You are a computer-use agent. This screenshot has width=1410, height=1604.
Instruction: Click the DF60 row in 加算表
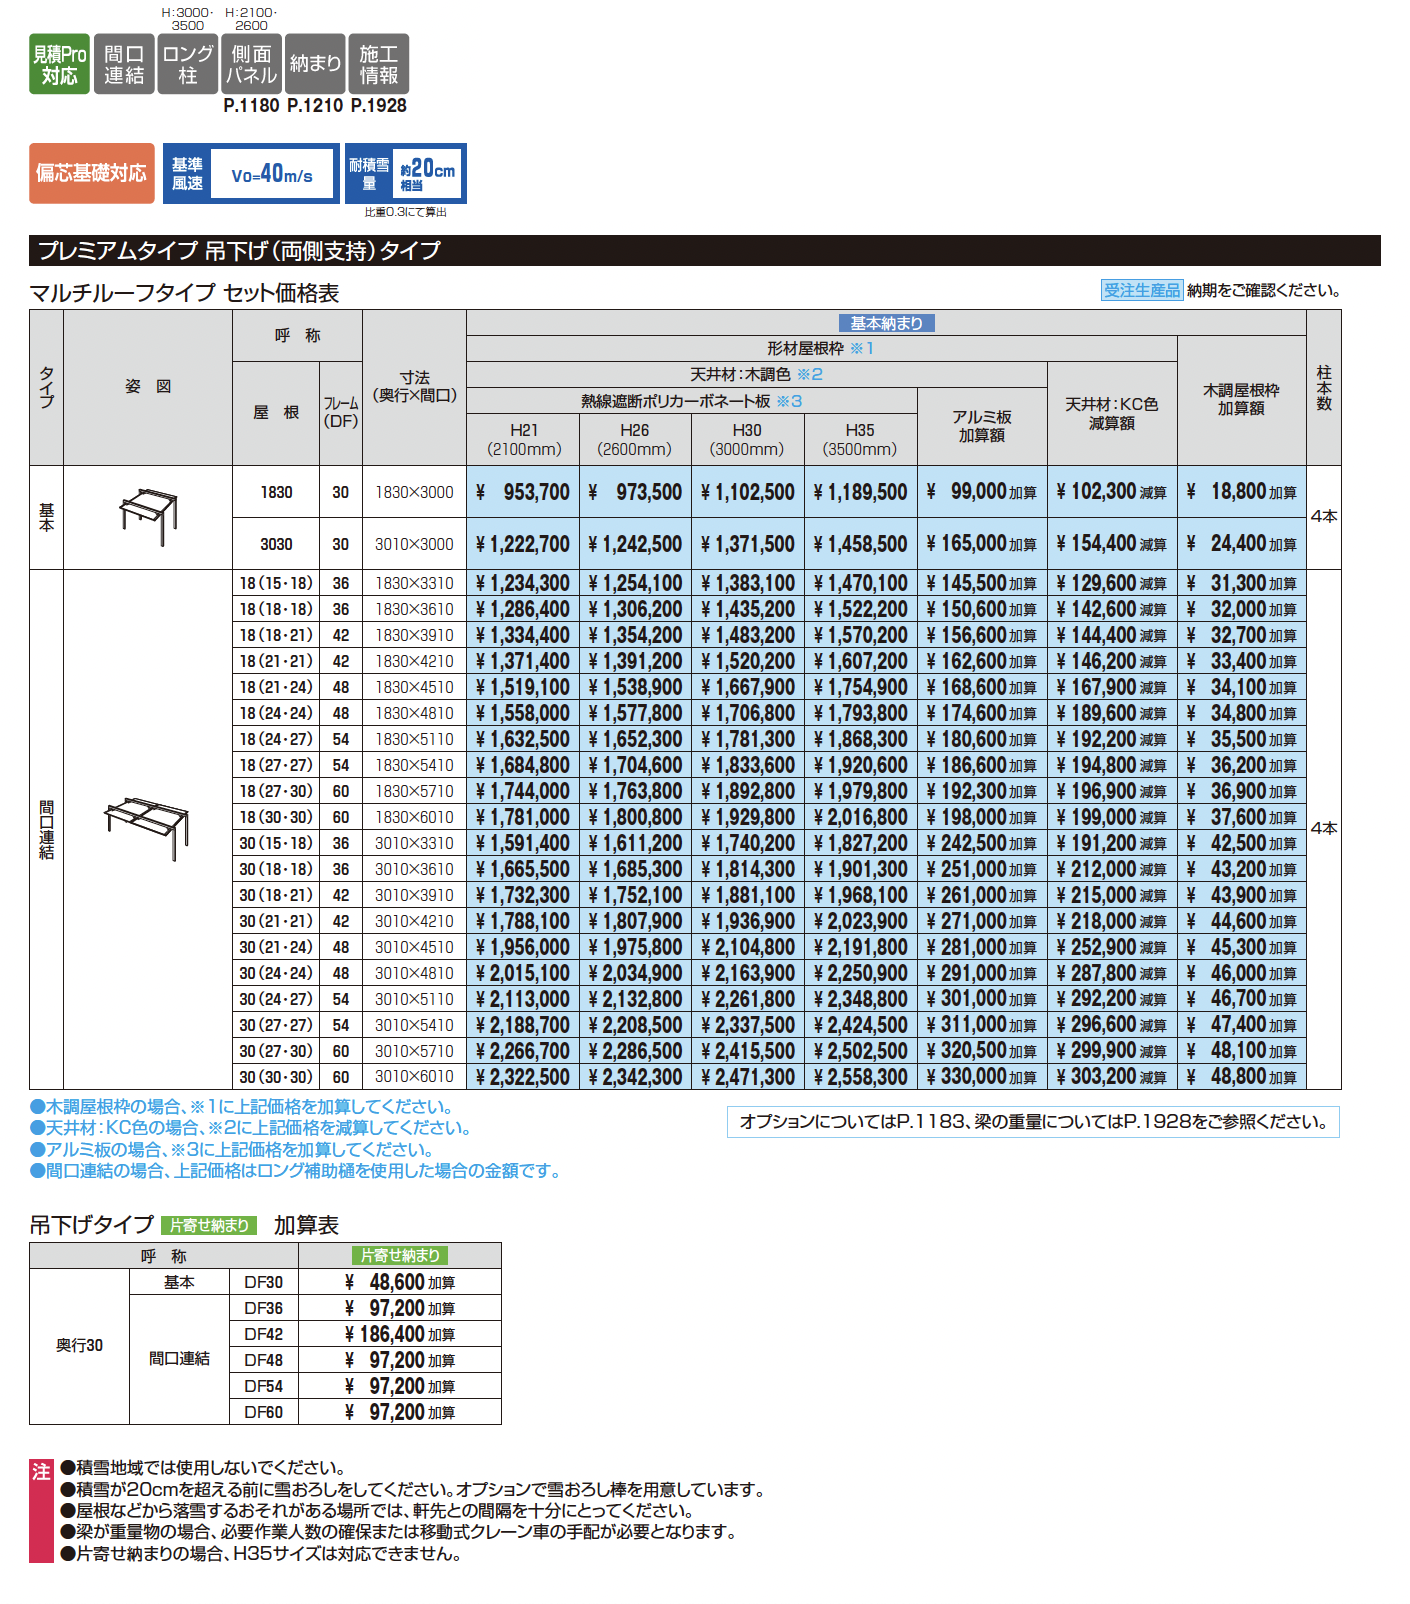(264, 1412)
